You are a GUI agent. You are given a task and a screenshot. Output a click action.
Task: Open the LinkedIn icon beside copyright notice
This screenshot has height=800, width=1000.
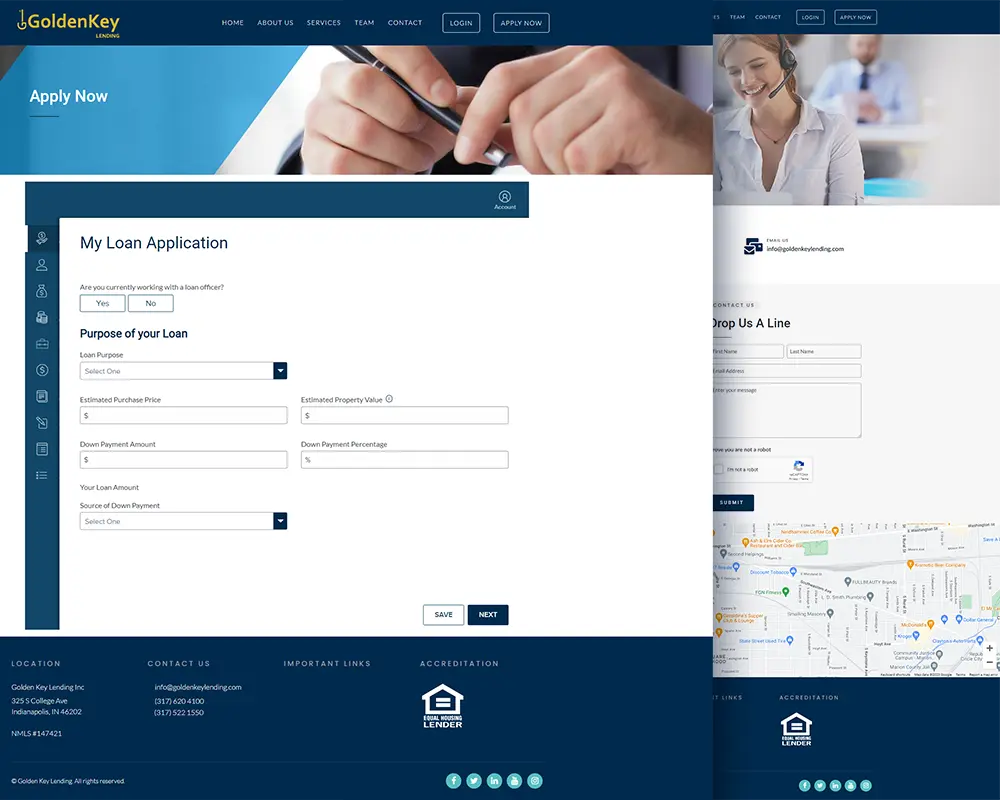494,781
